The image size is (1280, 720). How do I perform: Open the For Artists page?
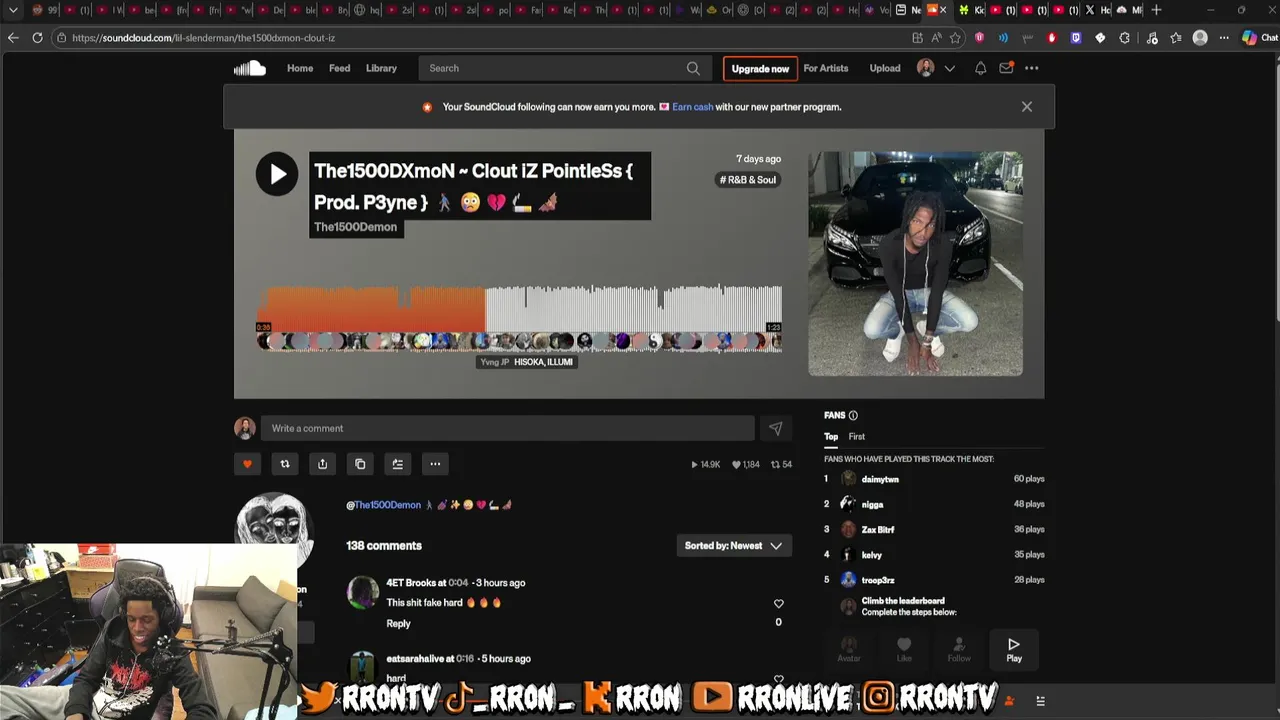[826, 68]
